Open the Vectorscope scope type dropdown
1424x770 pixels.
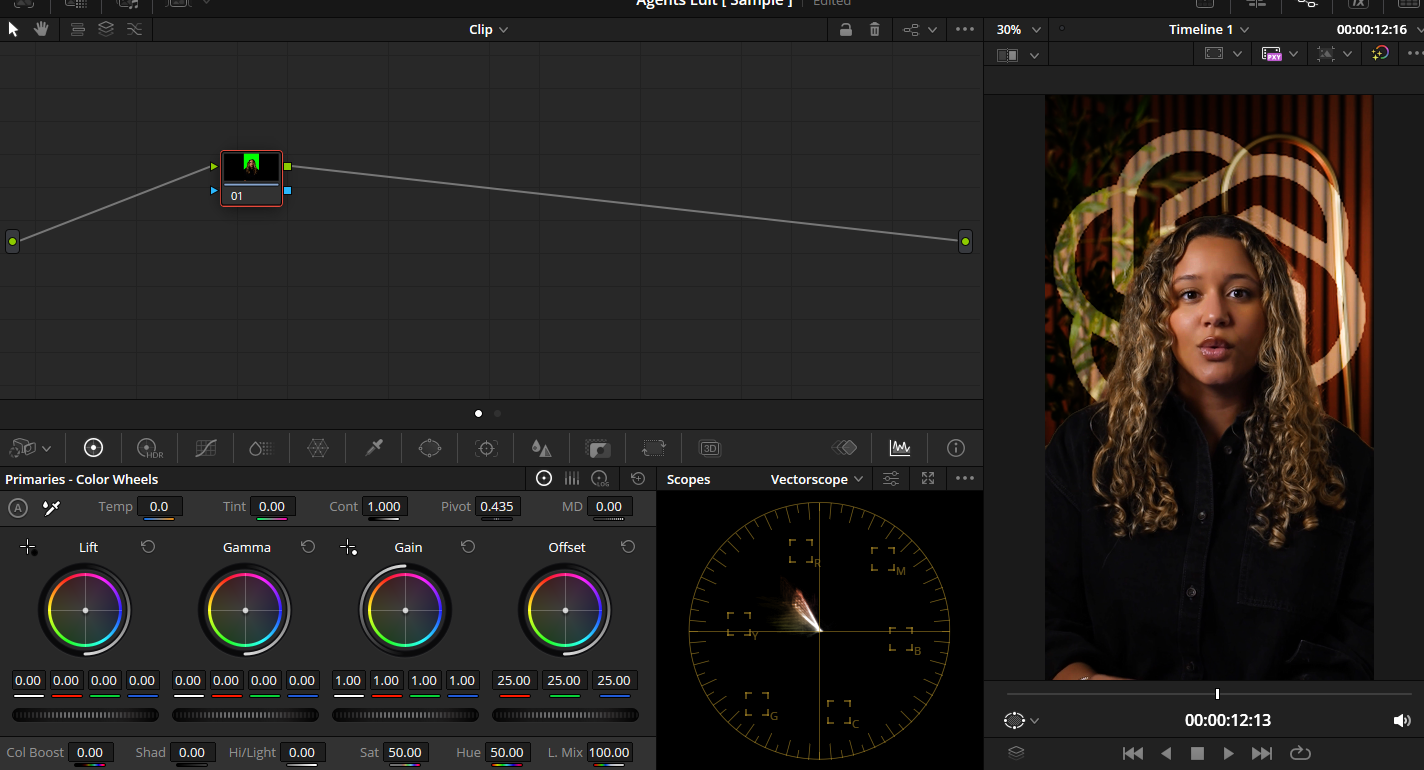[817, 479]
